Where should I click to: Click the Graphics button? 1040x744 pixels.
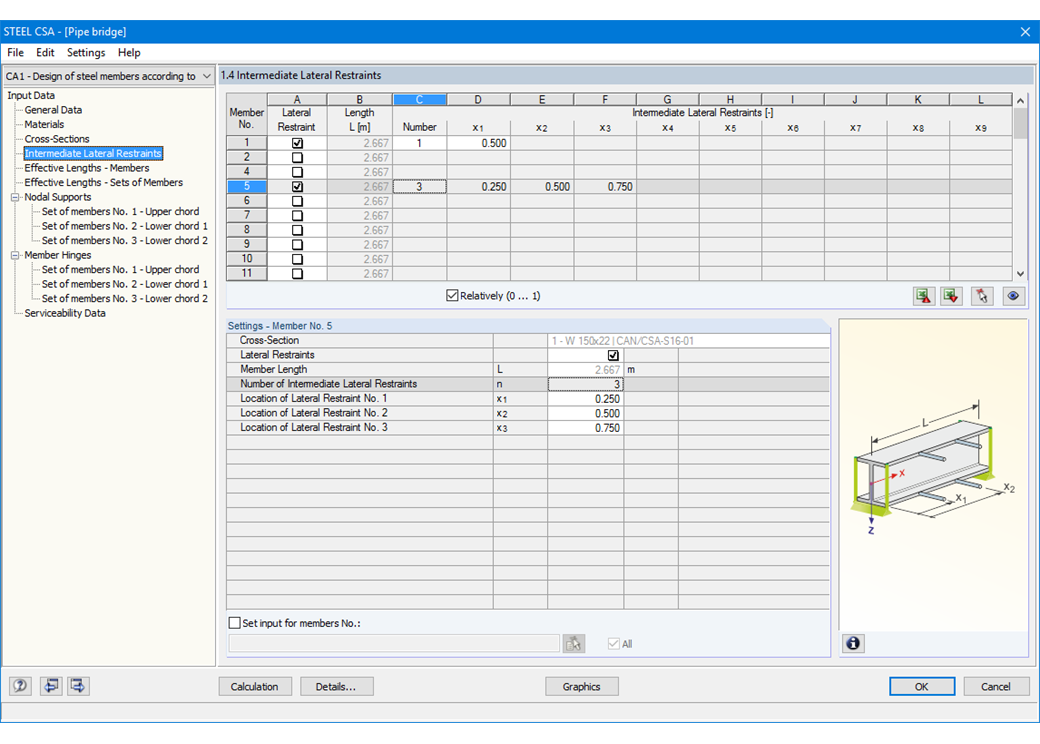[582, 686]
